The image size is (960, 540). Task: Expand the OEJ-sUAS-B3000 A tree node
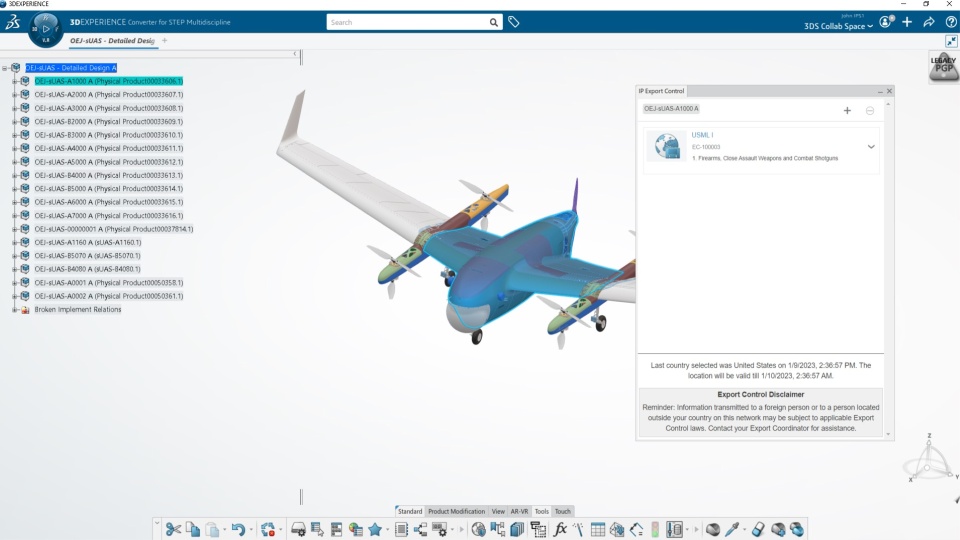(x=15, y=135)
